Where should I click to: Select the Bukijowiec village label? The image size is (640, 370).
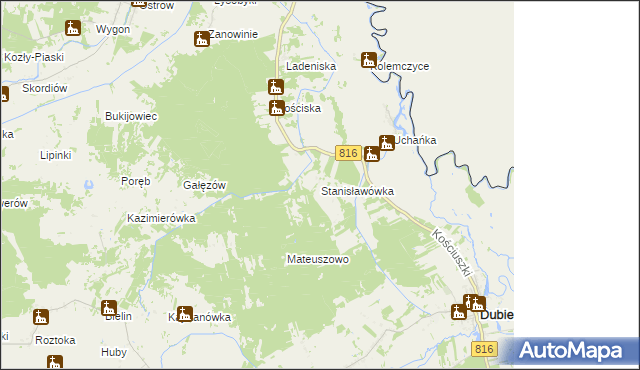click(131, 117)
